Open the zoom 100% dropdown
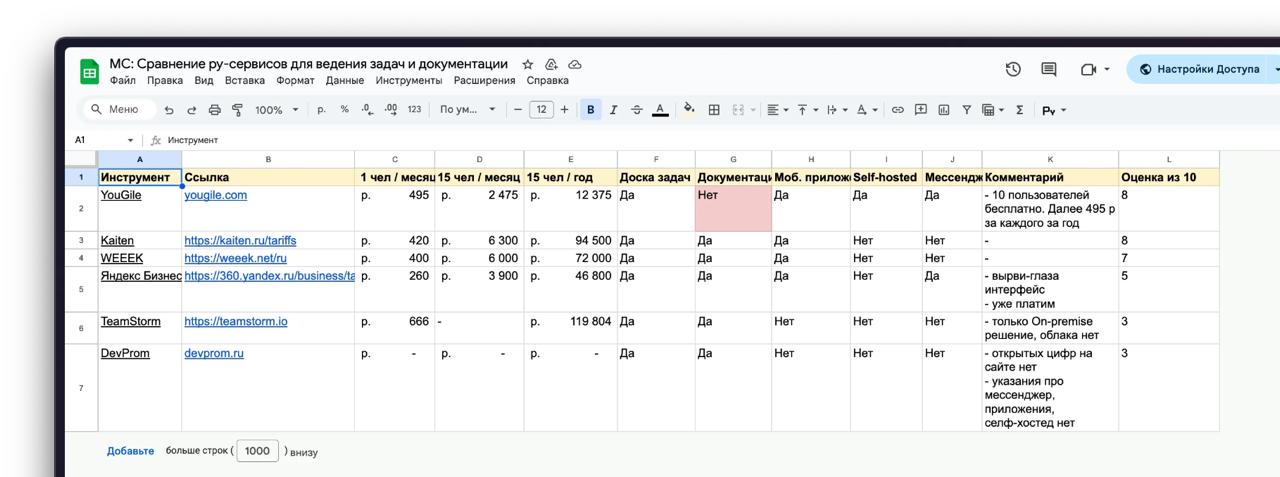This screenshot has width=1280, height=477. (277, 110)
